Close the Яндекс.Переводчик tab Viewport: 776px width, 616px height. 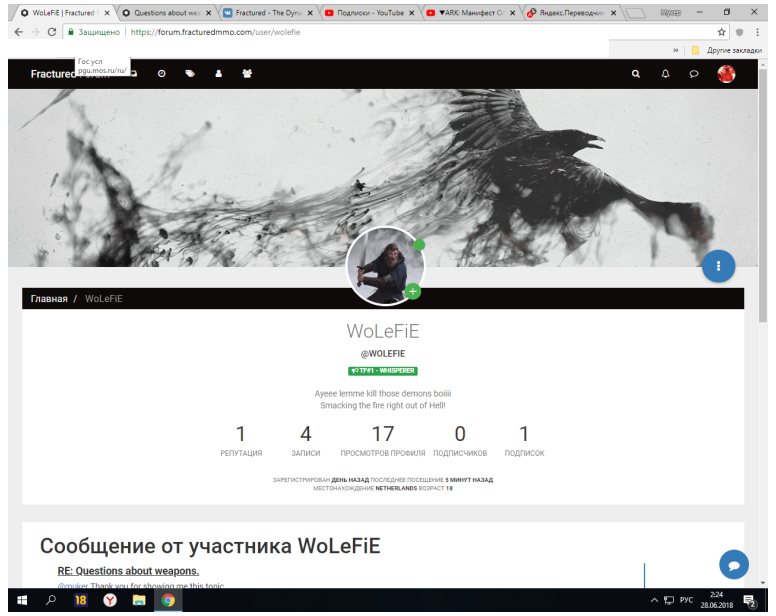coord(613,13)
